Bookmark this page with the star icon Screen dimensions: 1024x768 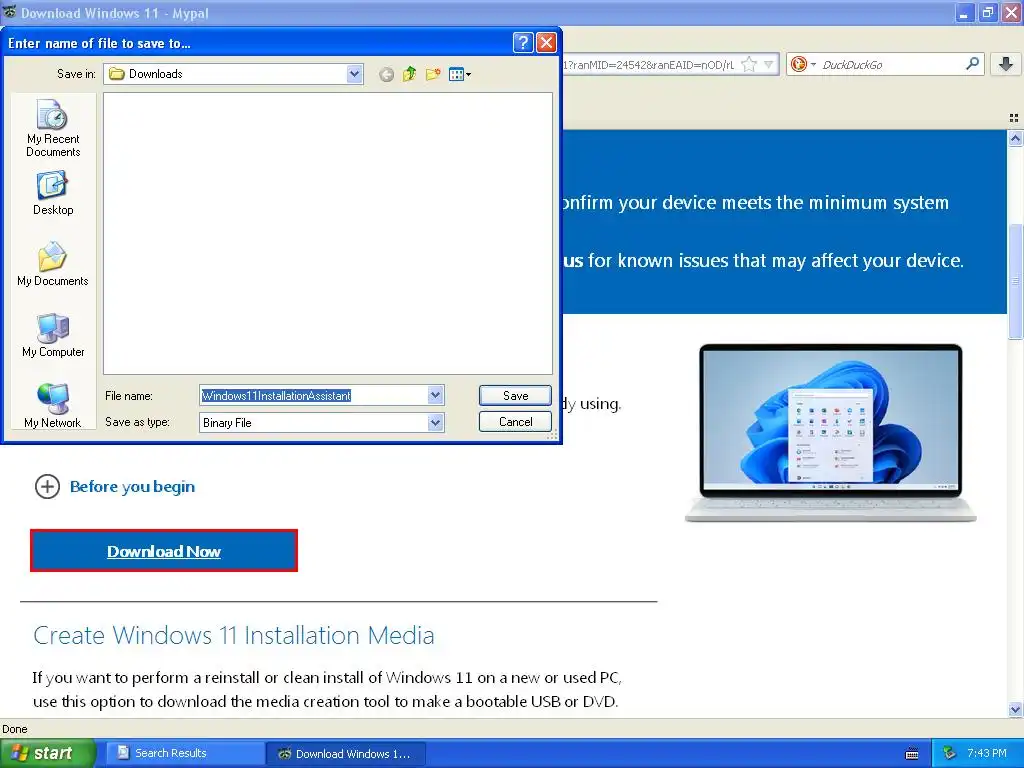(x=749, y=64)
